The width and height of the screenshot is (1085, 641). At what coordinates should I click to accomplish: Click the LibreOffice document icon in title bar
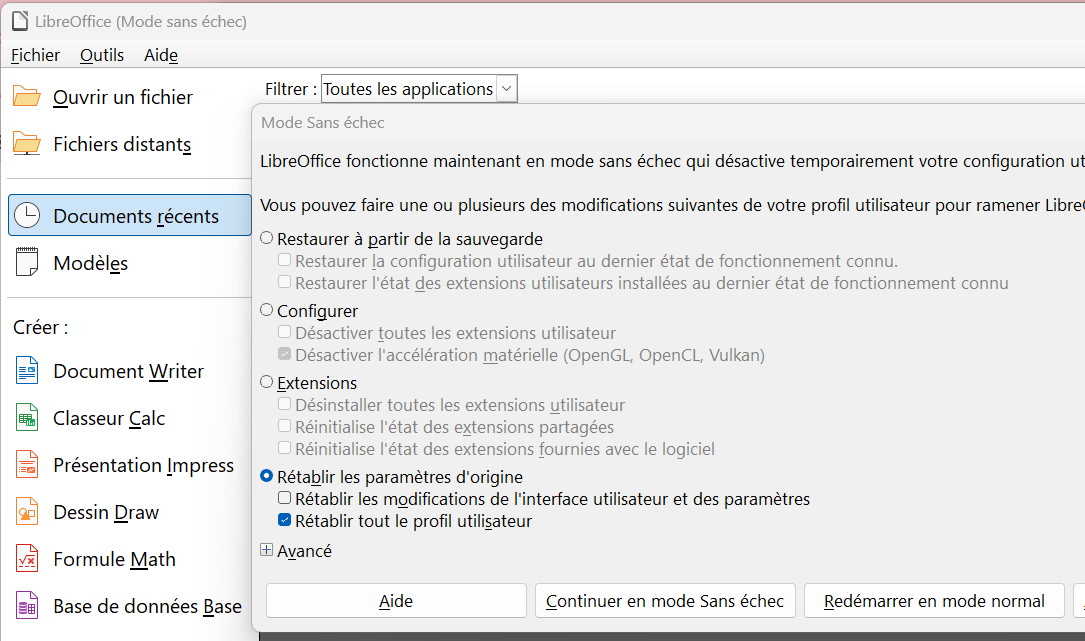click(20, 21)
